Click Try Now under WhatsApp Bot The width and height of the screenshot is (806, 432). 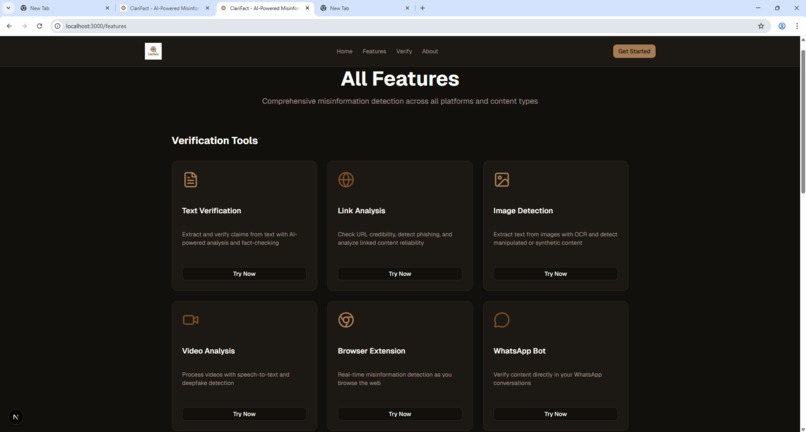[x=556, y=414]
